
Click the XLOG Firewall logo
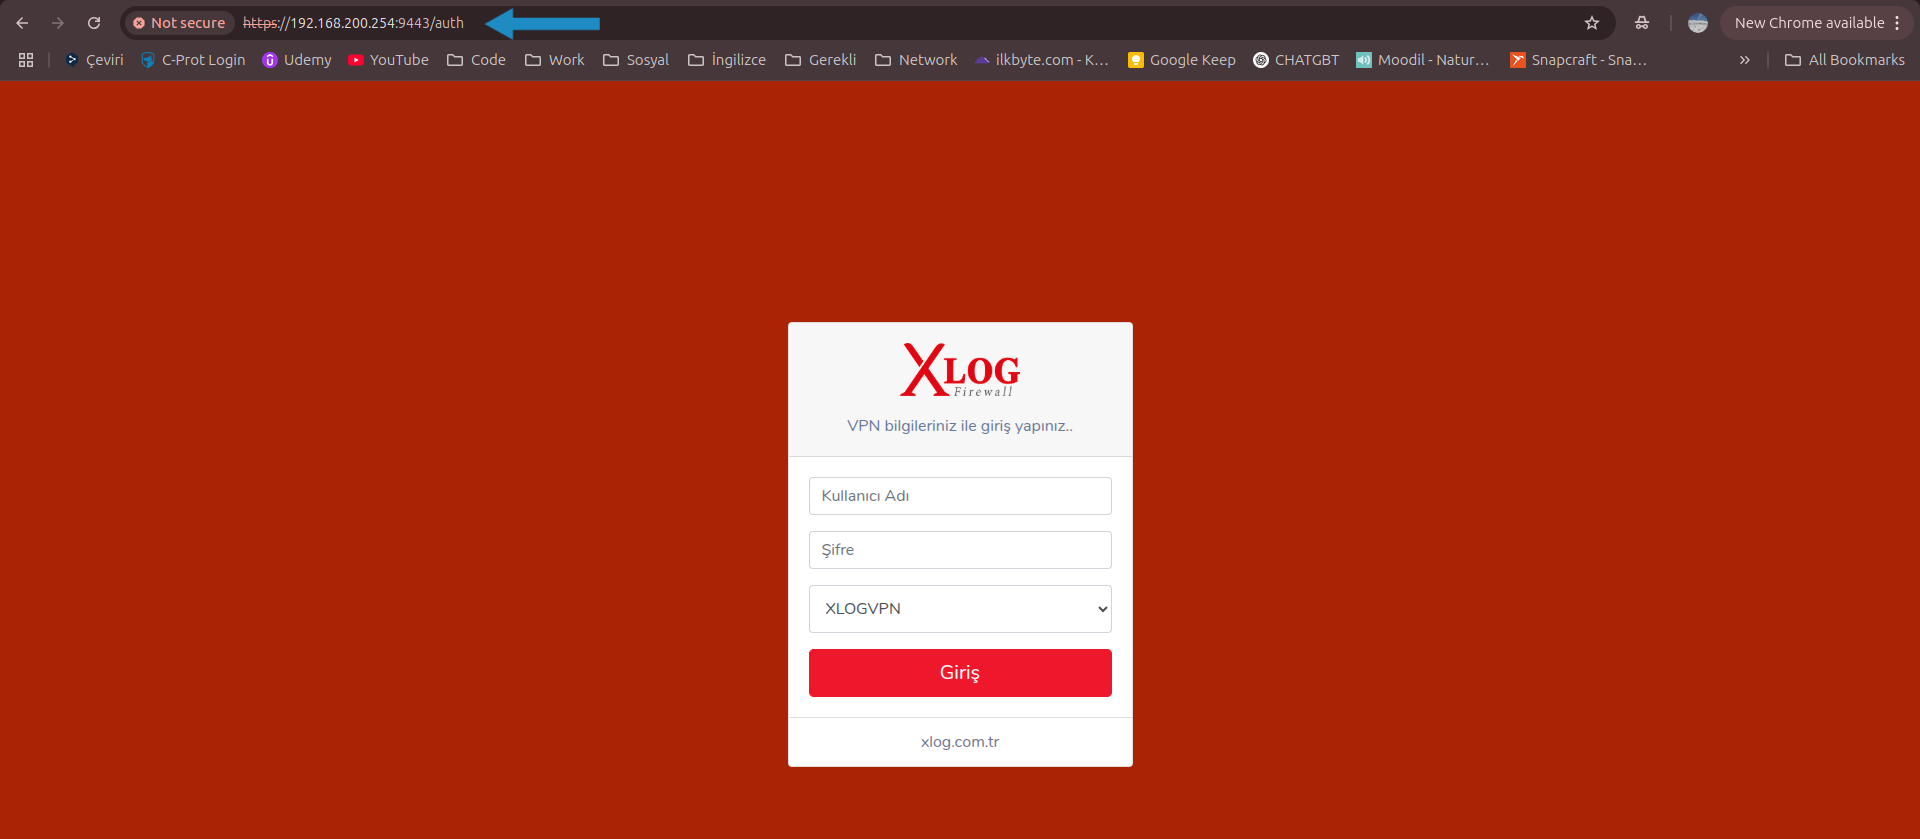pos(960,370)
